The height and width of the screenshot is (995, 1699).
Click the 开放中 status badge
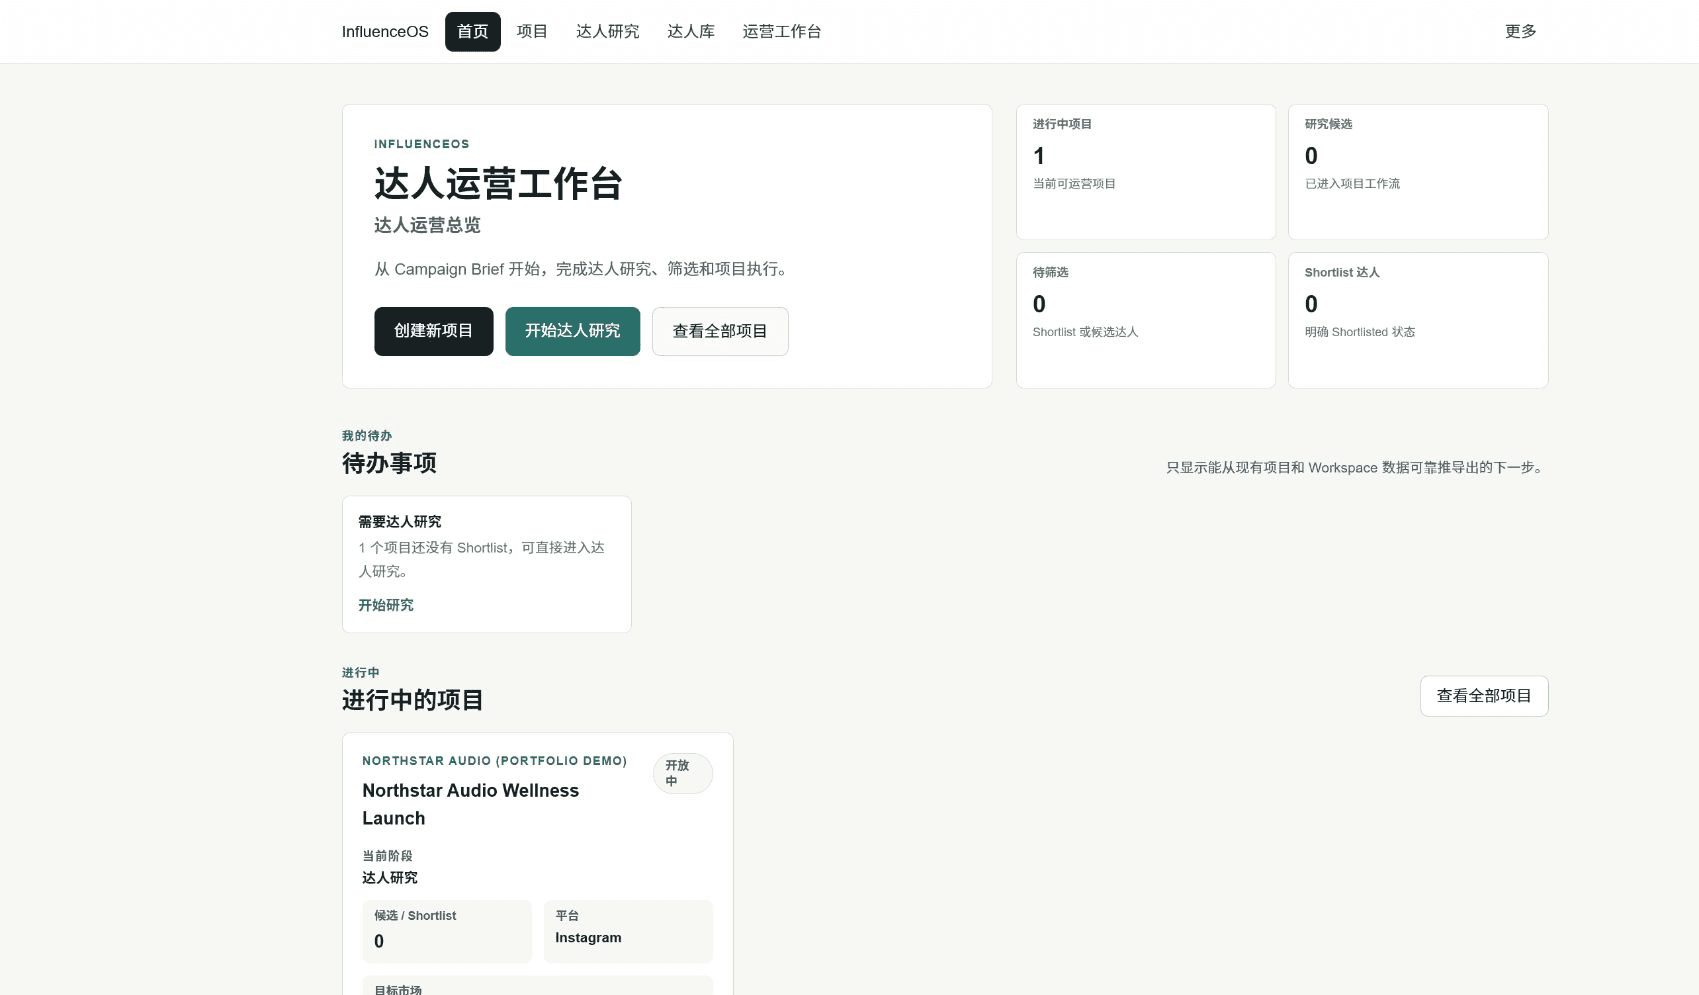click(x=682, y=773)
